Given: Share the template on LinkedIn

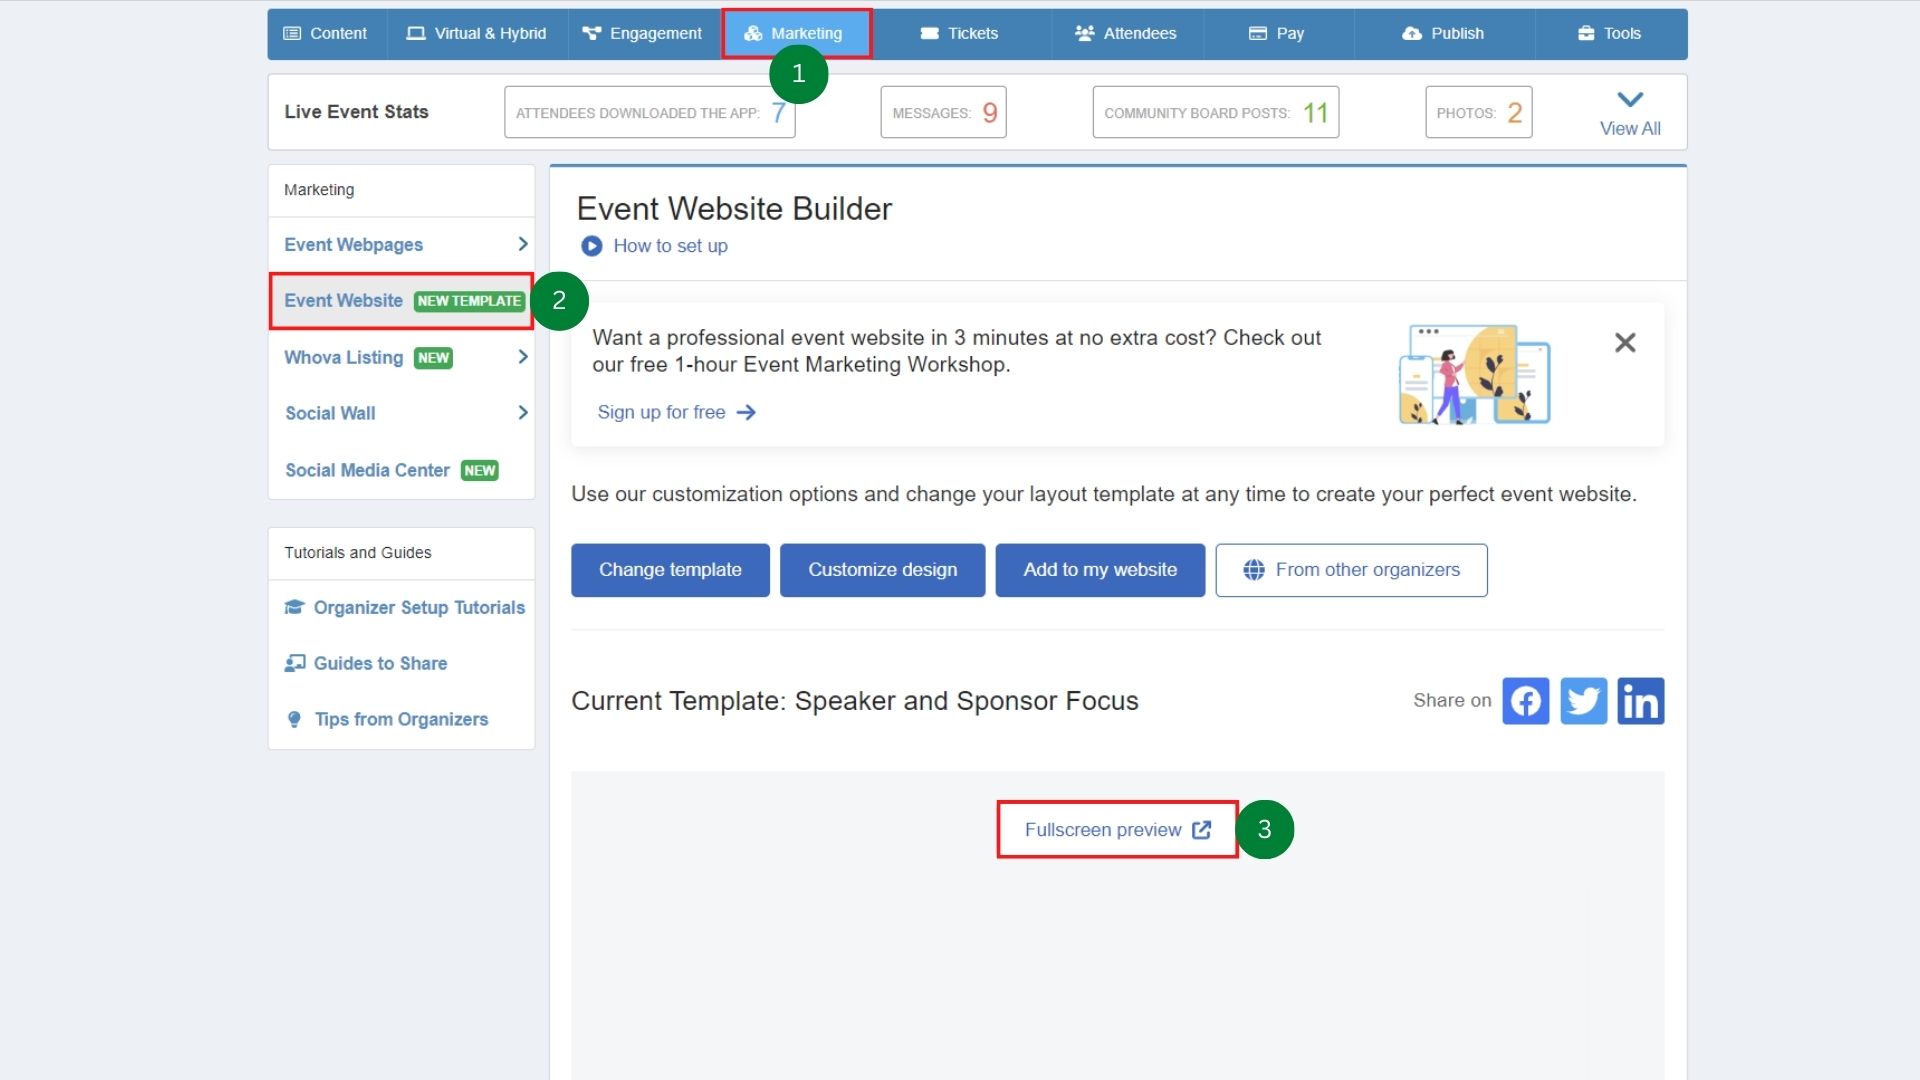Looking at the screenshot, I should (1641, 701).
